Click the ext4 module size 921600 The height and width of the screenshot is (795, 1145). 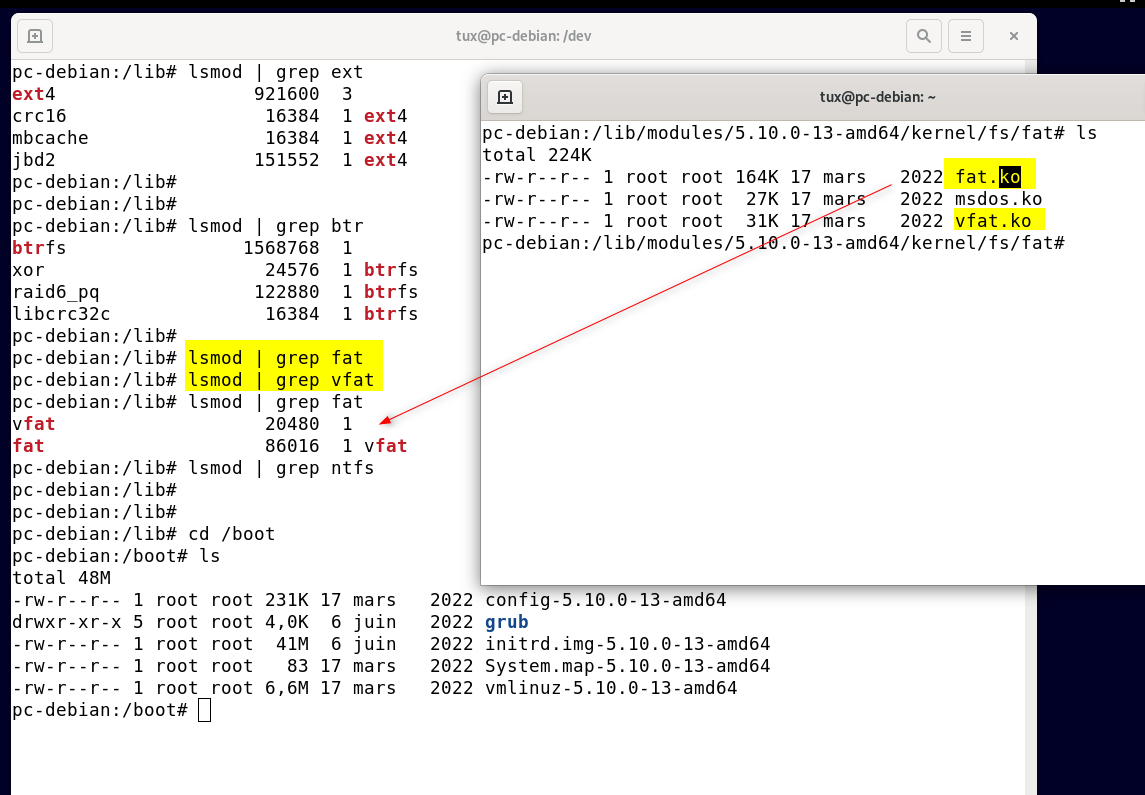[286, 93]
